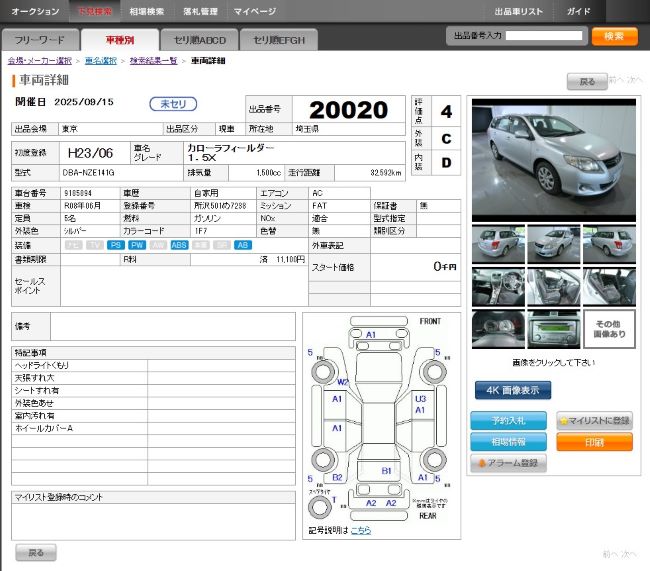Open the rear-right exterior thumbnail
Image resolution: width=650 pixels, height=571 pixels.
click(x=609, y=244)
